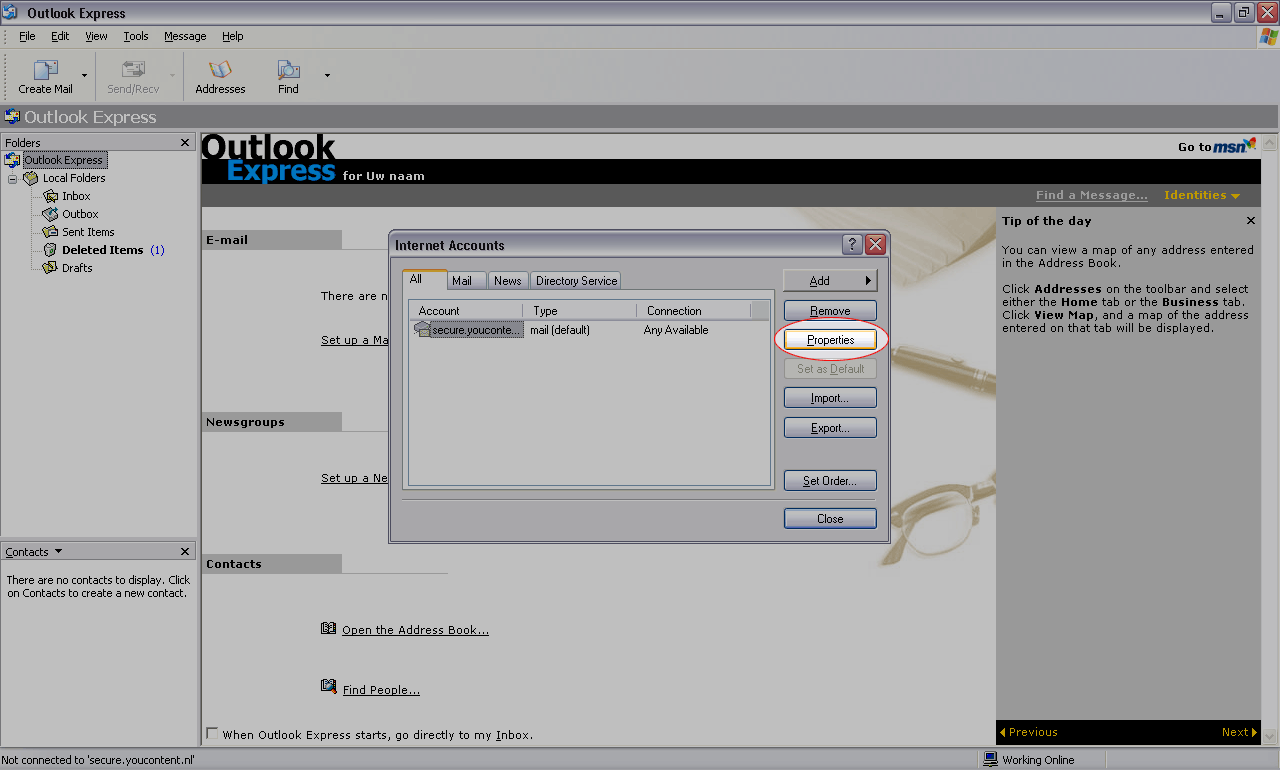Select the Drafts folder in tree
The height and width of the screenshot is (770, 1280).
point(76,268)
